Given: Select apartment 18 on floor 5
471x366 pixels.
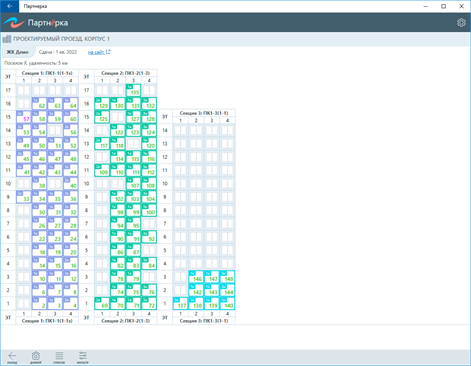Looking at the screenshot, I should coord(39,250).
